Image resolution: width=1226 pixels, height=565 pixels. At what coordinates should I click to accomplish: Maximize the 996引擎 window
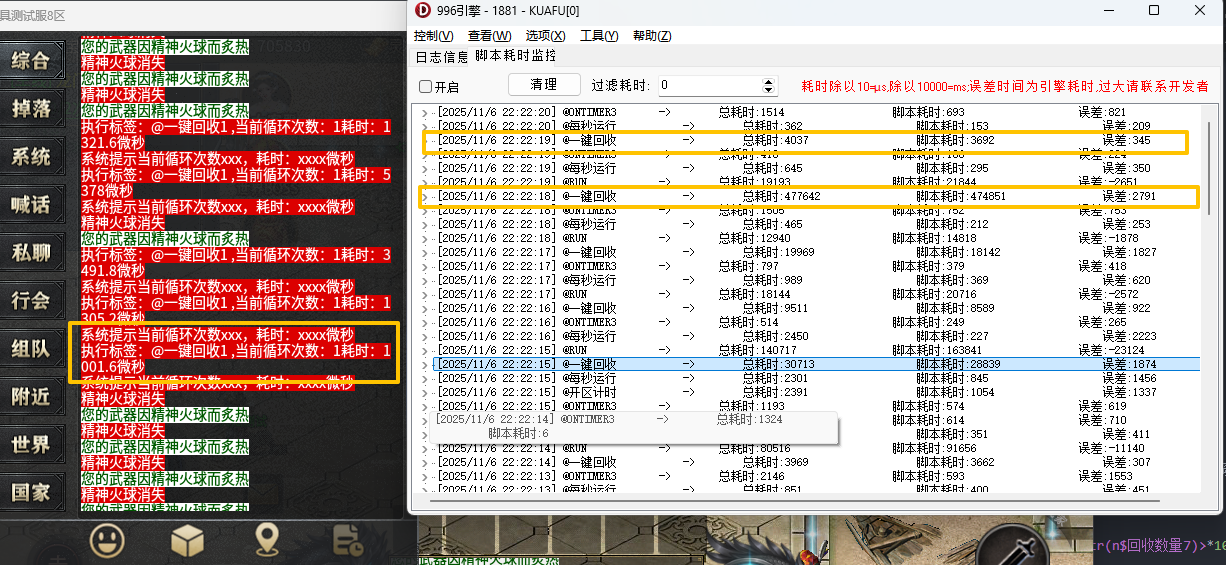(x=1153, y=10)
